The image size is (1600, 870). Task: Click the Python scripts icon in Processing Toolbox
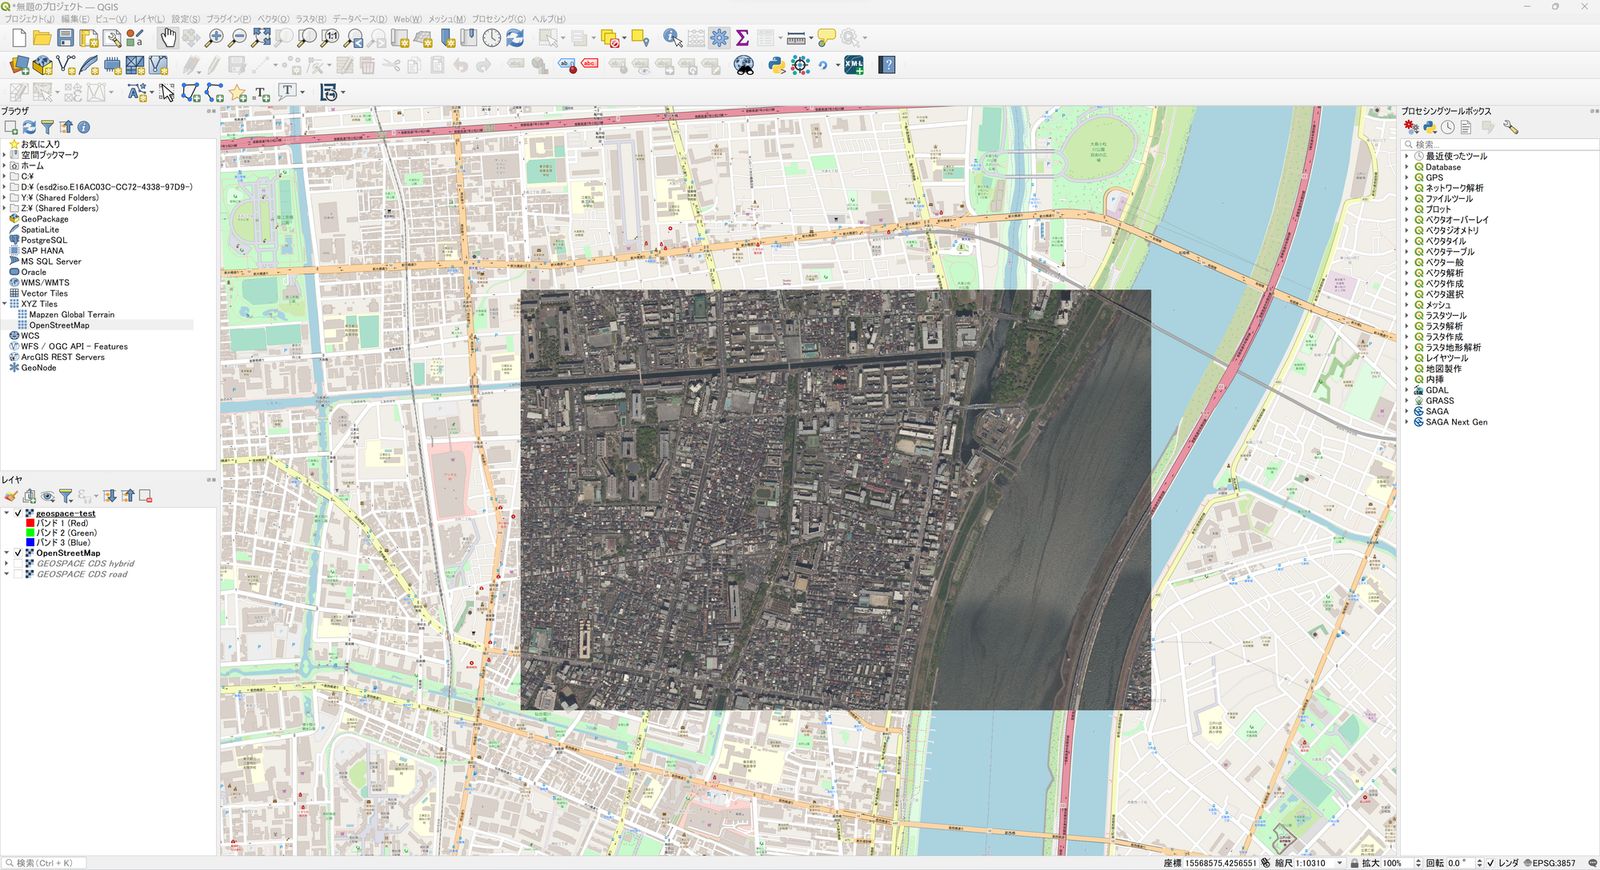(x=1430, y=127)
